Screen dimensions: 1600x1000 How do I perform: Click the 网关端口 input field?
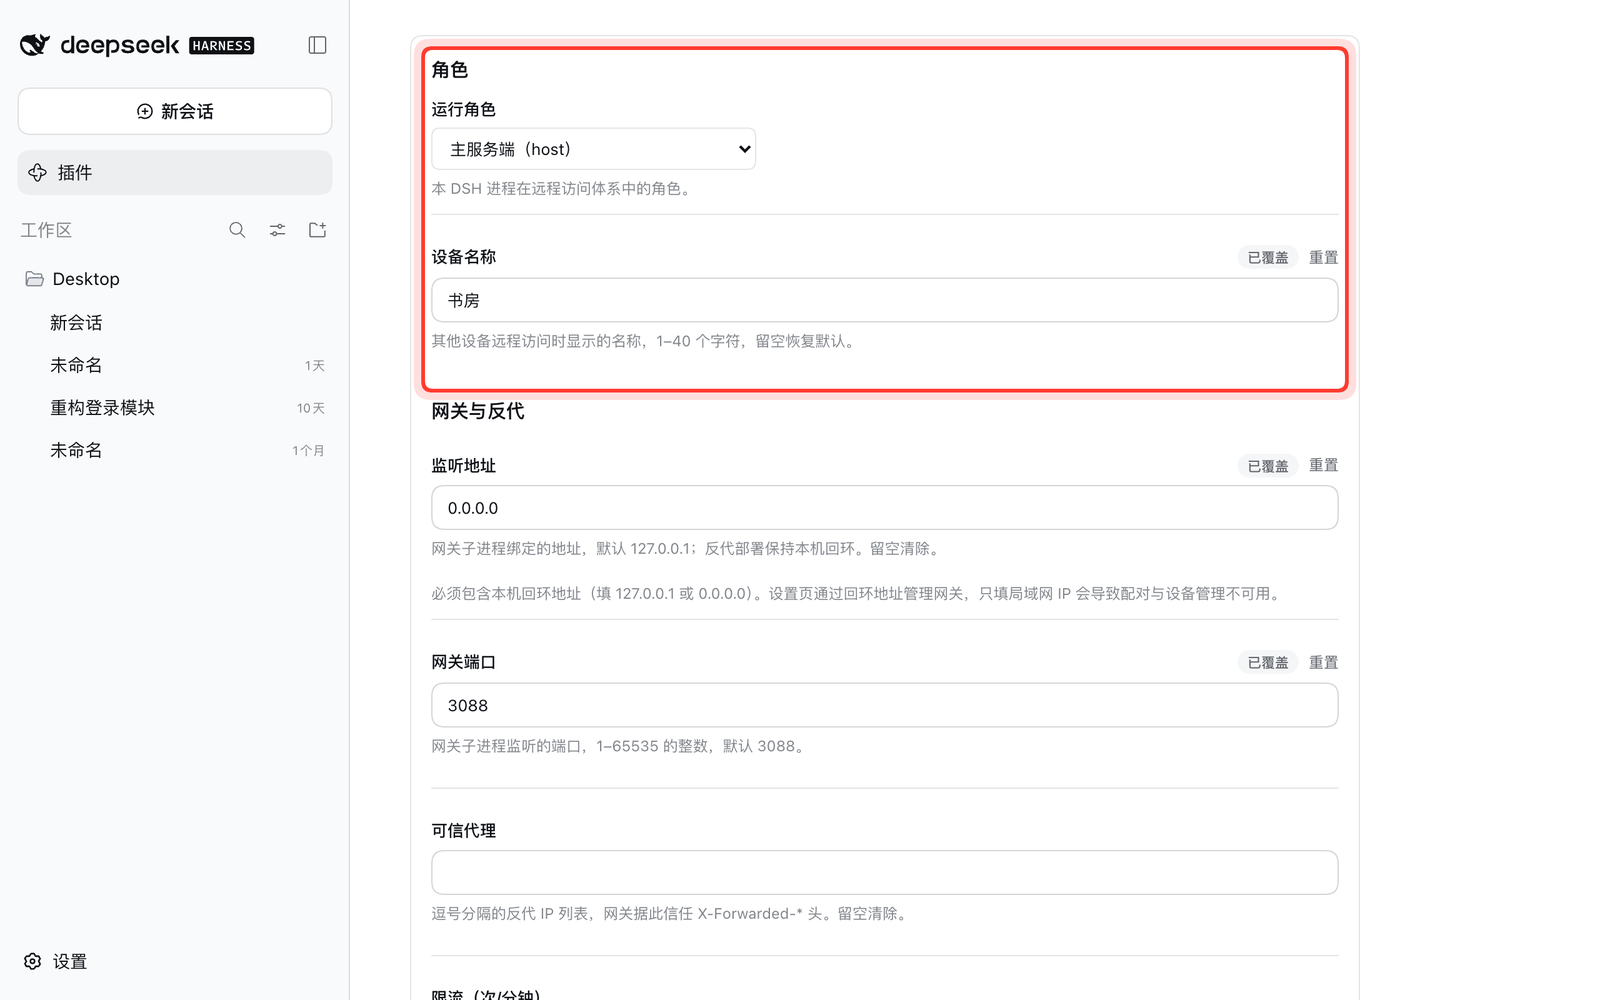[885, 705]
